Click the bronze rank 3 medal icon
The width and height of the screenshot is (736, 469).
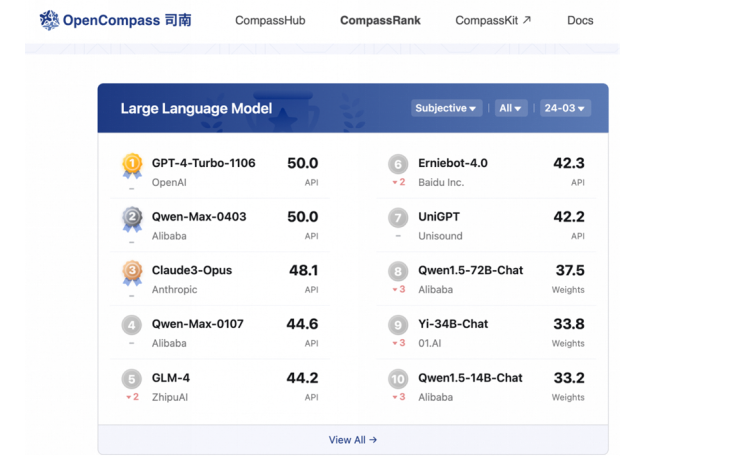tap(132, 273)
